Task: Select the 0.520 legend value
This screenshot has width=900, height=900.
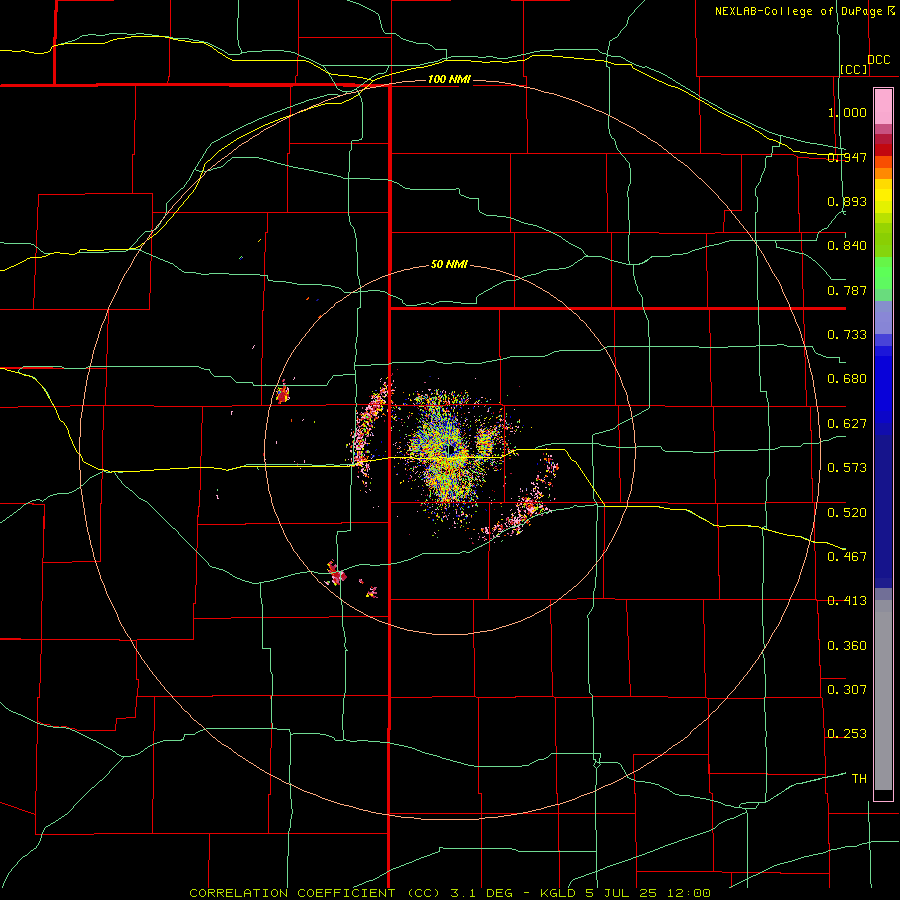Action: 847,513
